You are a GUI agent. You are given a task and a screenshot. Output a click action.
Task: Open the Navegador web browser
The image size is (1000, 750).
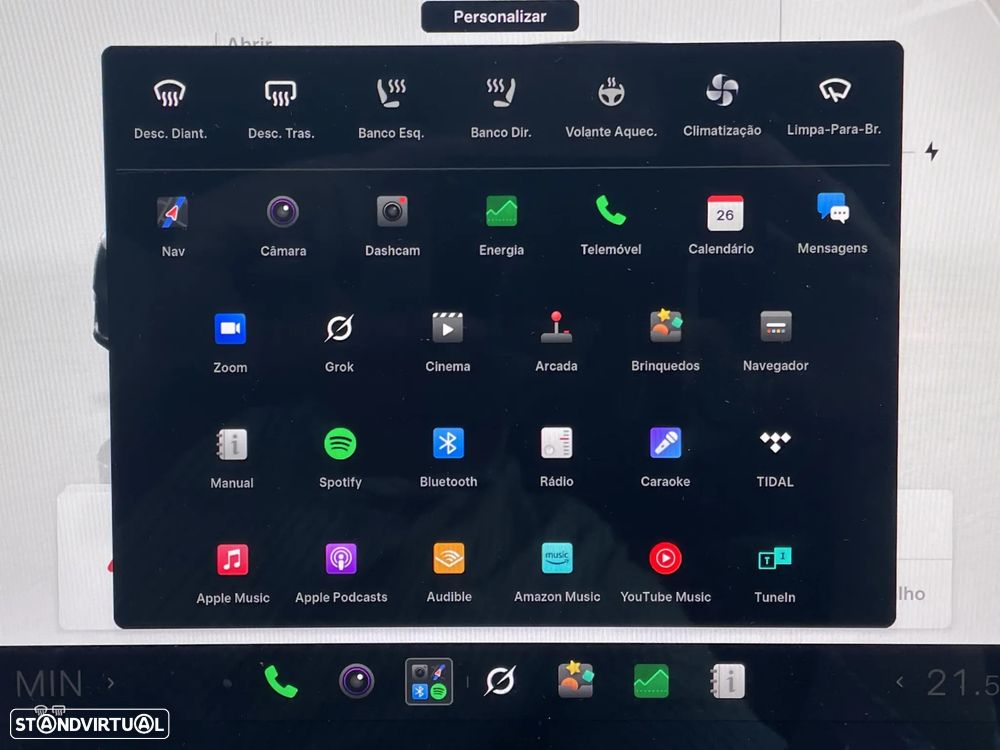(x=776, y=327)
